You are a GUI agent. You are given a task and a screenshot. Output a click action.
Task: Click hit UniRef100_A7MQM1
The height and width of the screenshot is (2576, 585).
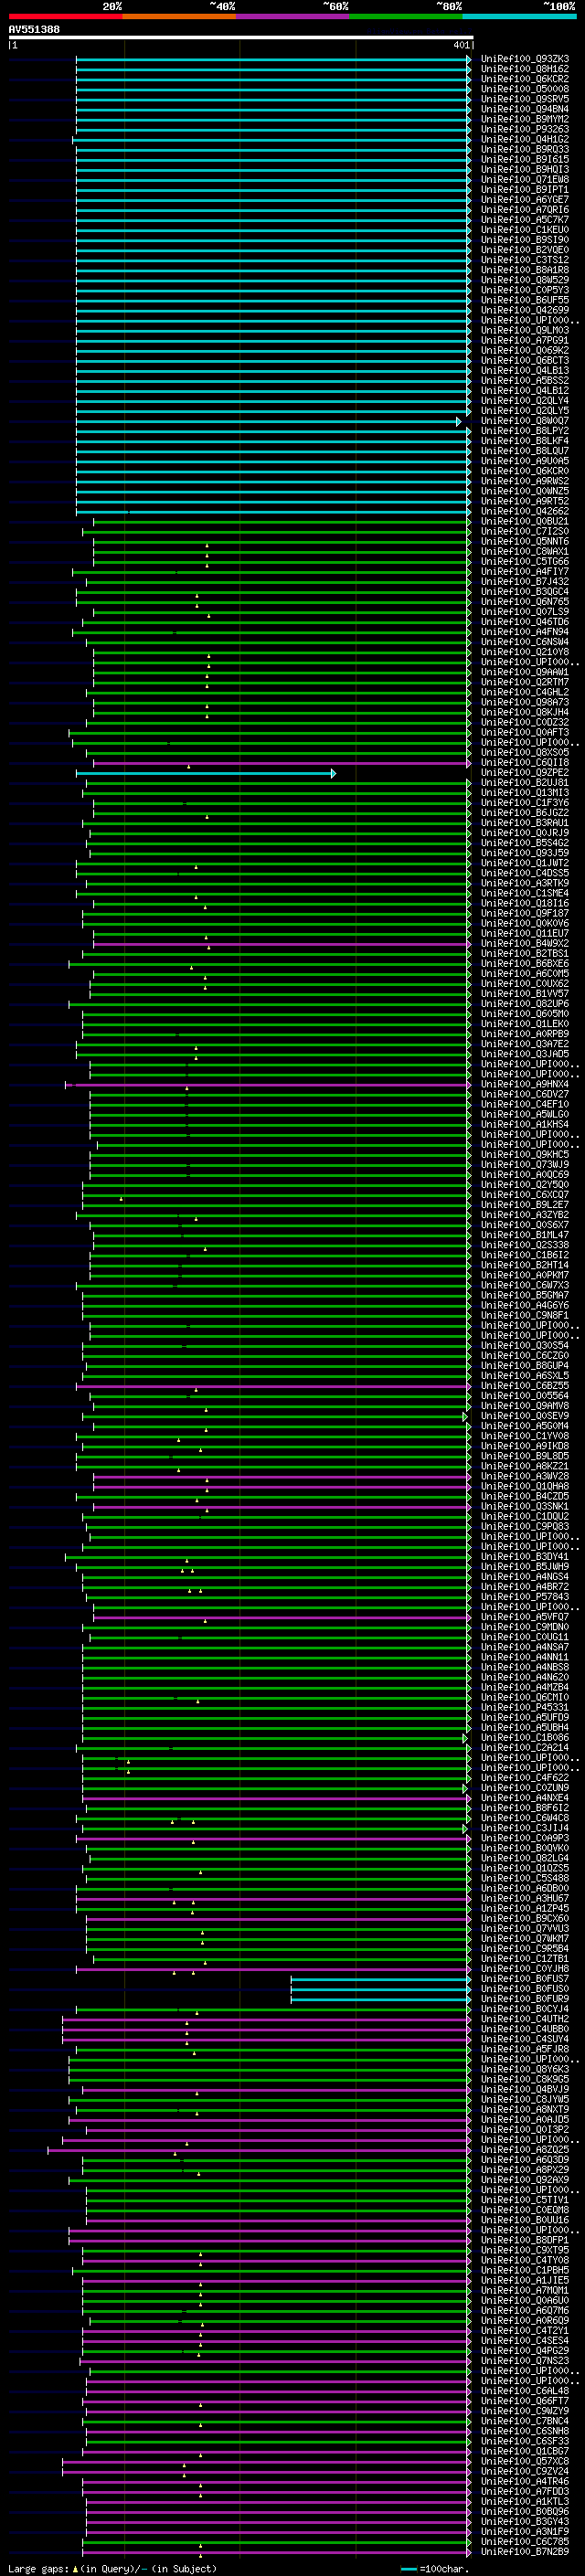pyautogui.click(x=525, y=2290)
